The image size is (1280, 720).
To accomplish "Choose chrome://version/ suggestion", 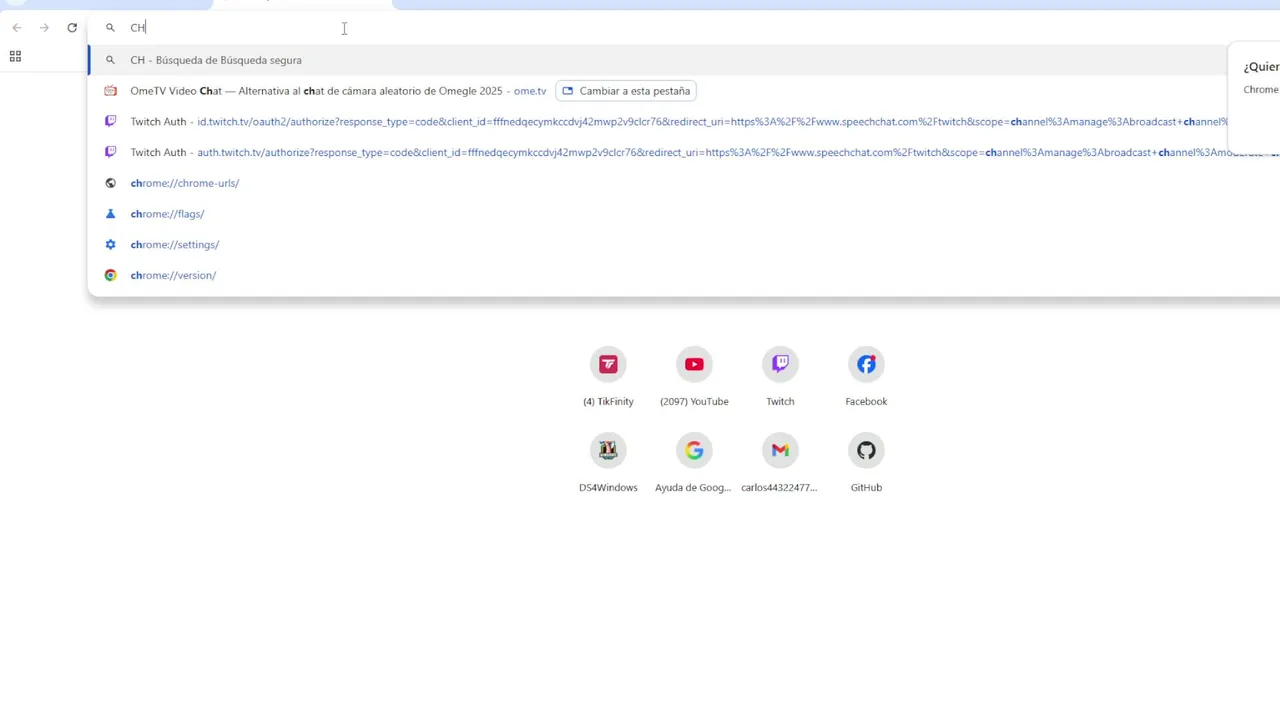I will [x=684, y=275].
